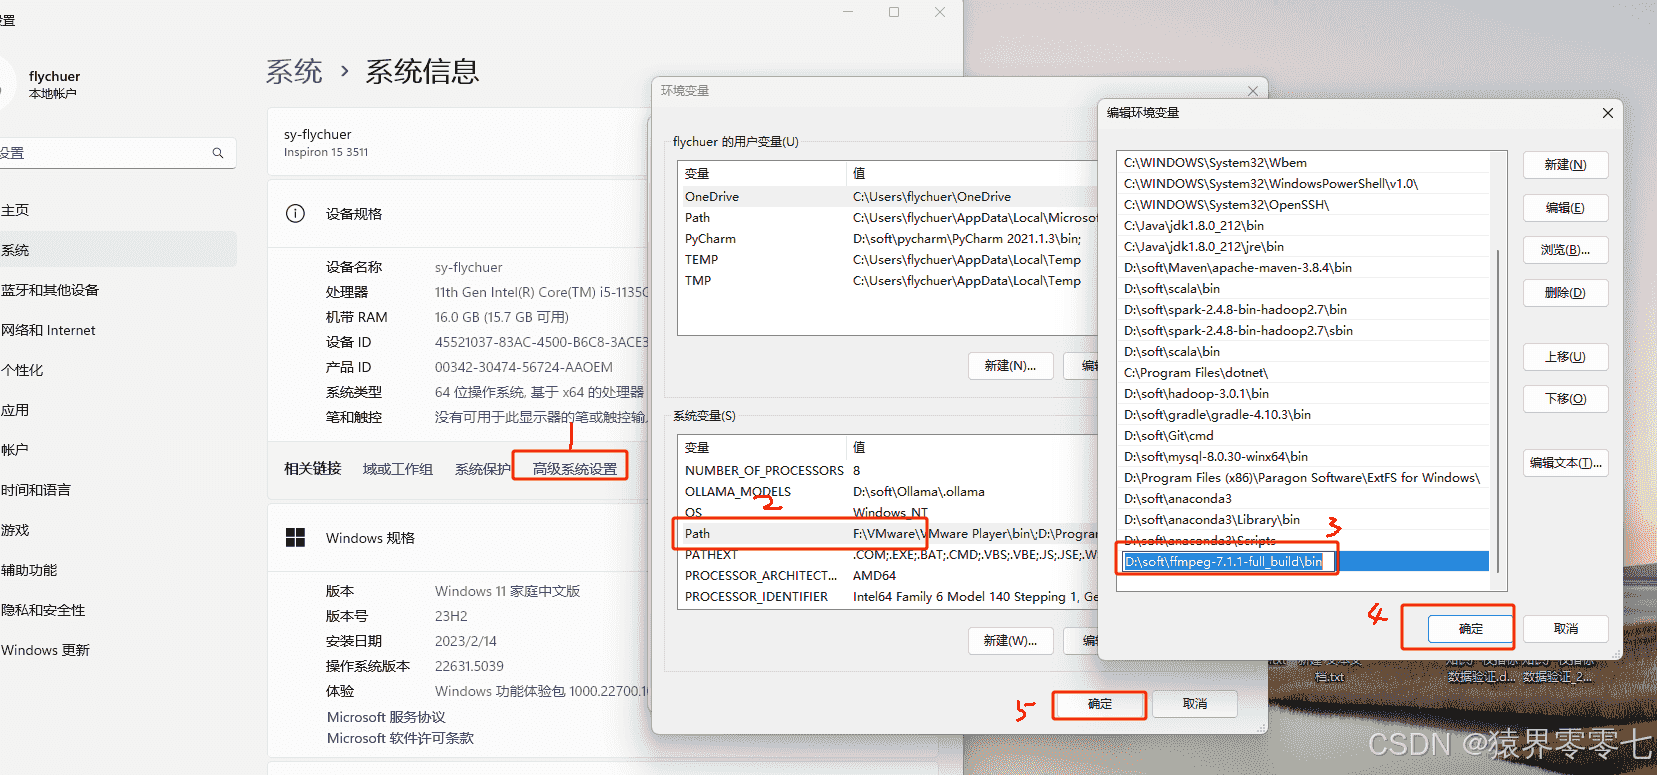Select the apache-maven-3.8.4\bin path entry
Screen dimensions: 1657x775
coord(1305,268)
